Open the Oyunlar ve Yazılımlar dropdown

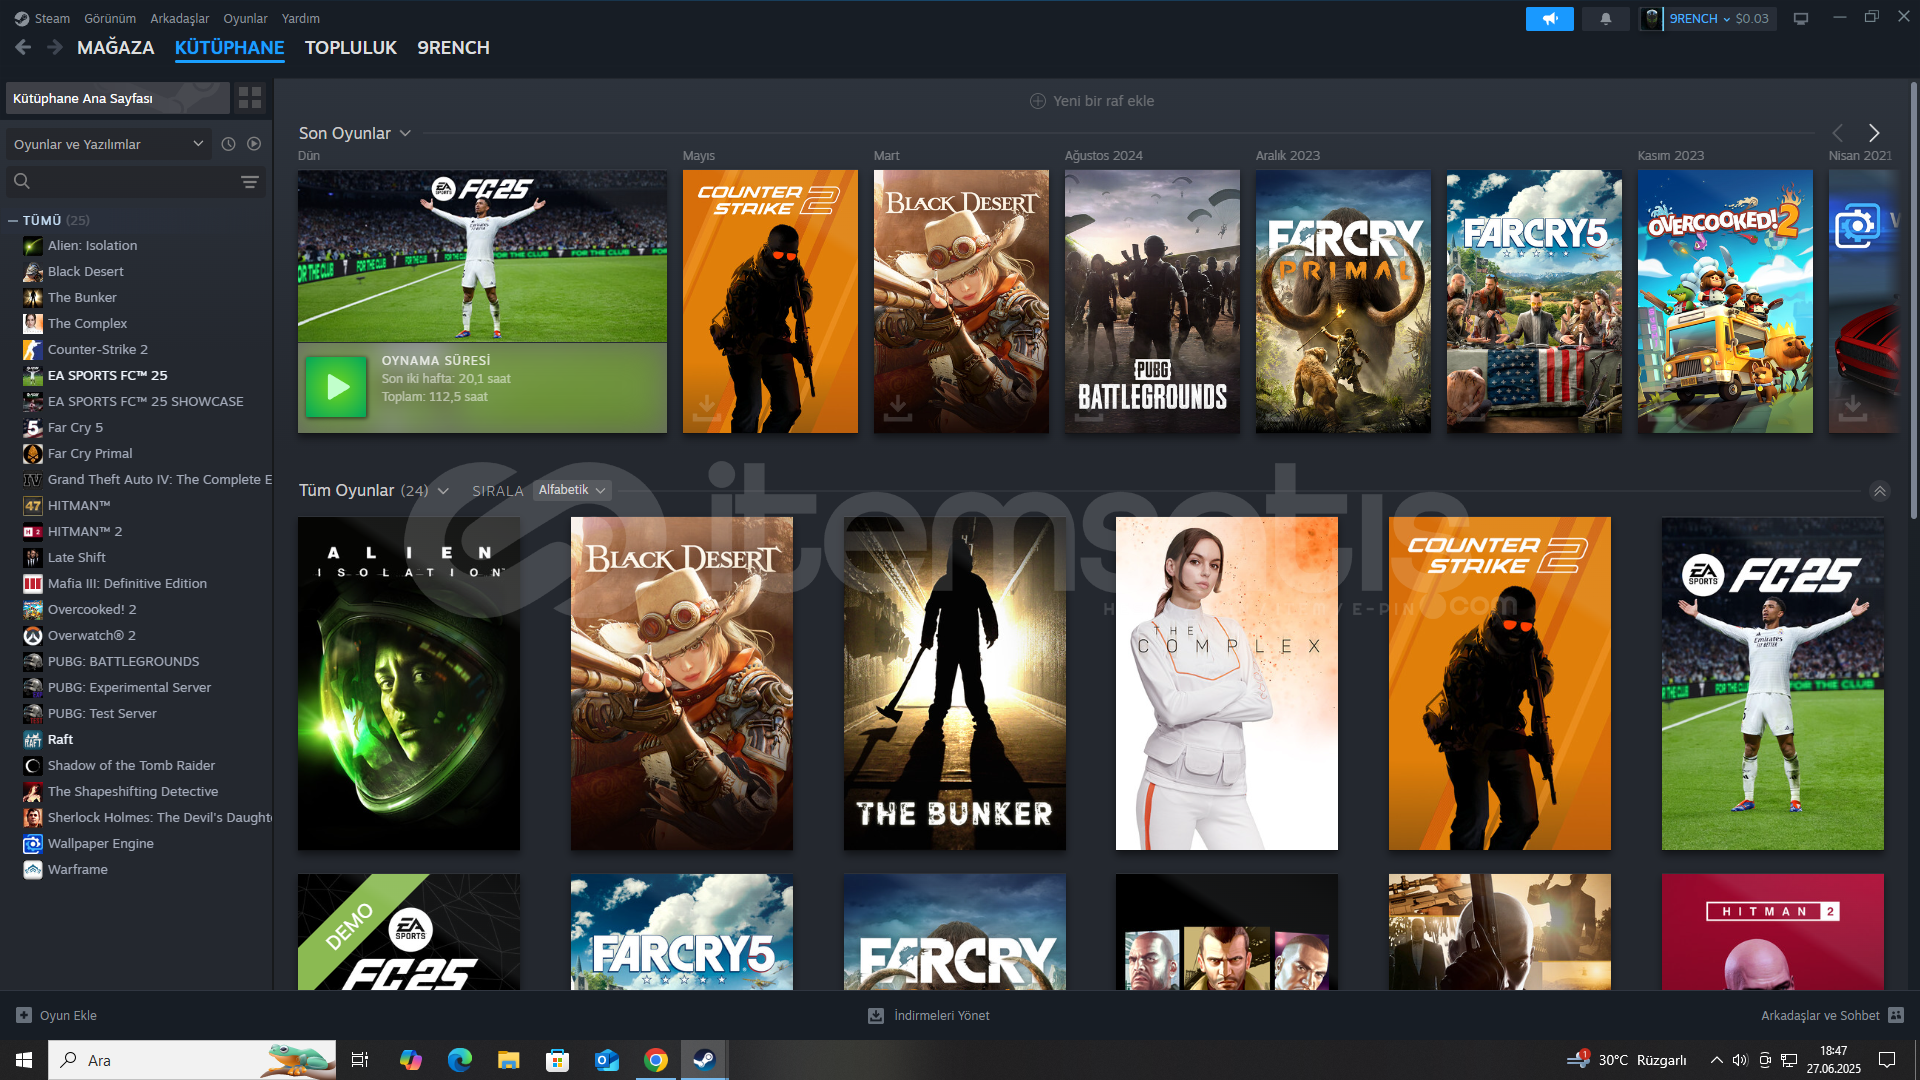pyautogui.click(x=108, y=144)
